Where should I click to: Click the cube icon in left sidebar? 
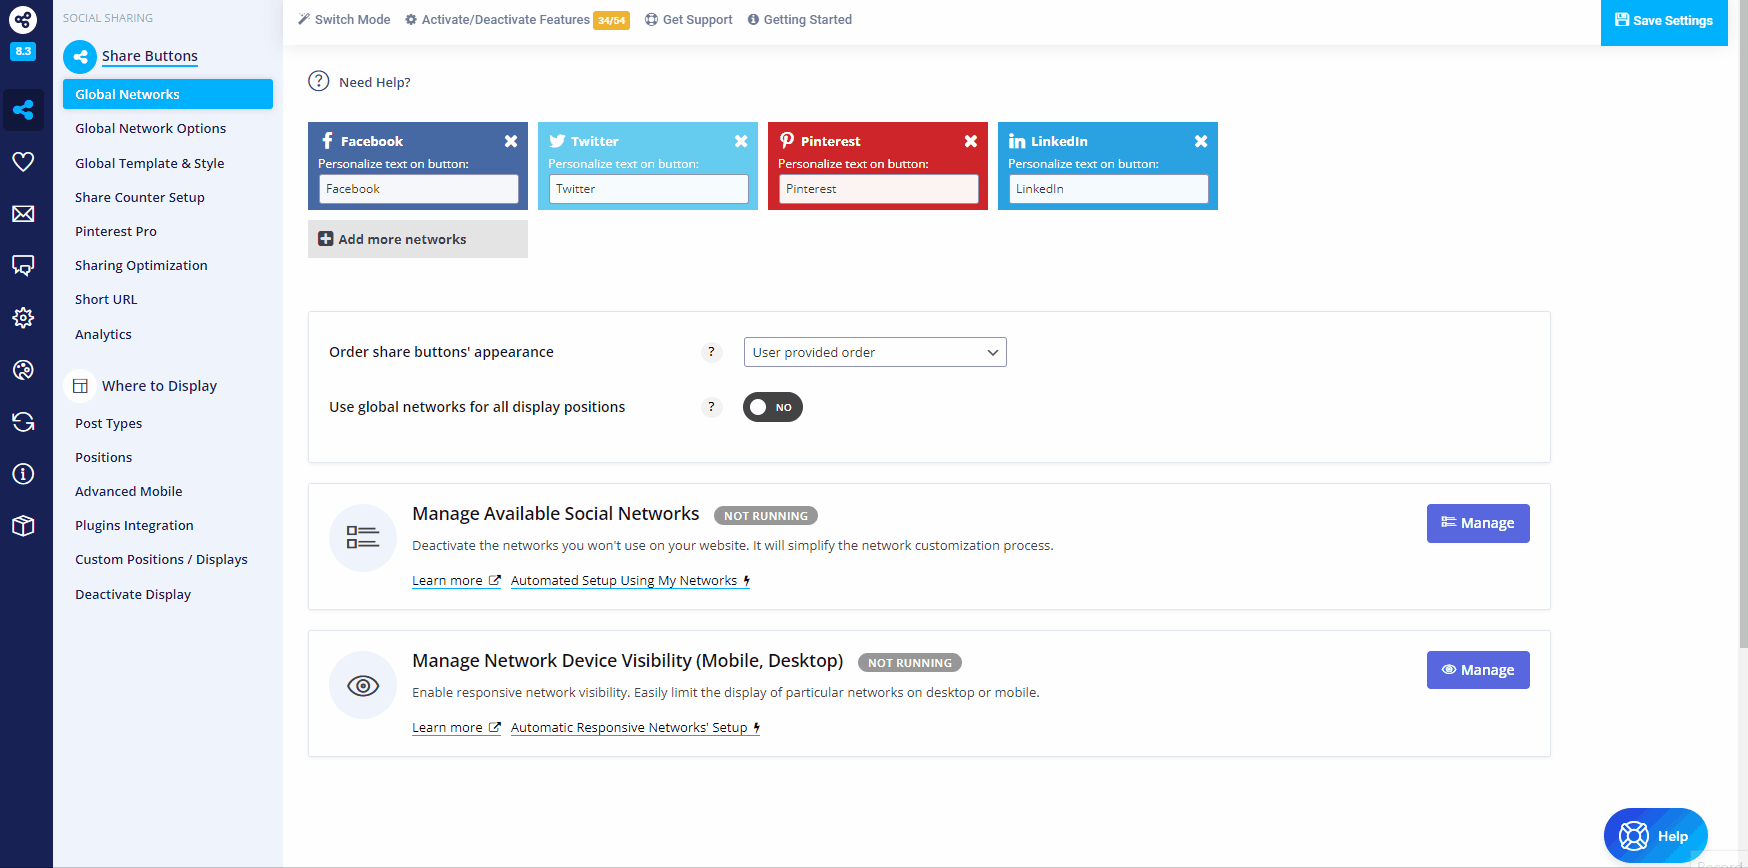(23, 526)
